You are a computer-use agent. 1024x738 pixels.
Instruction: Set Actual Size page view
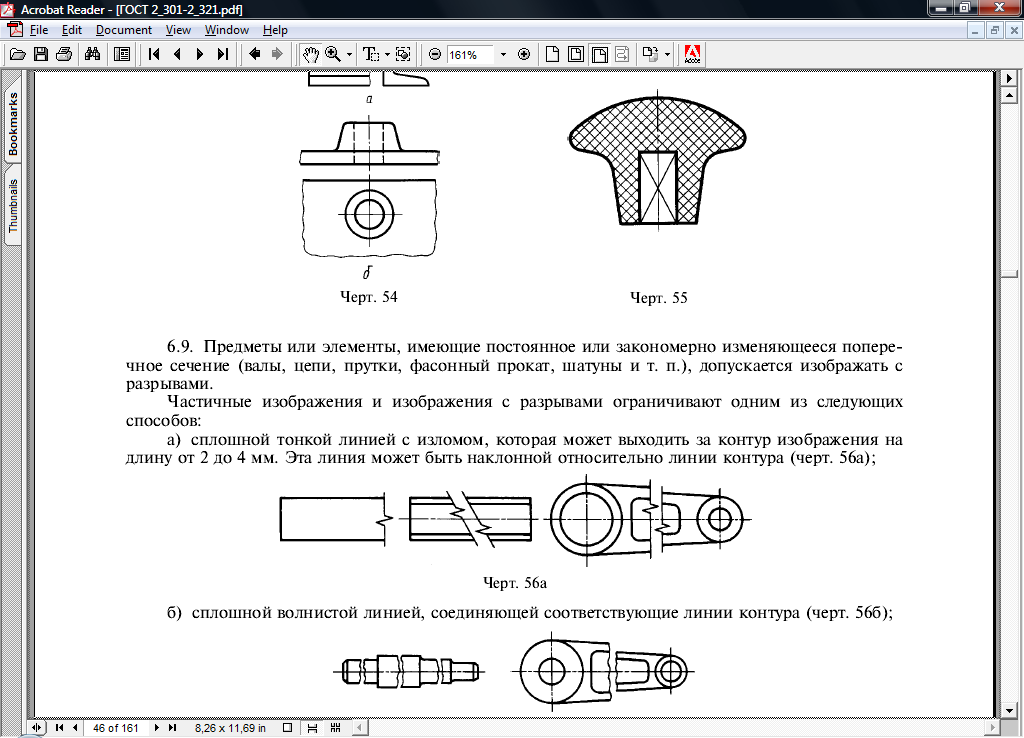[552, 54]
